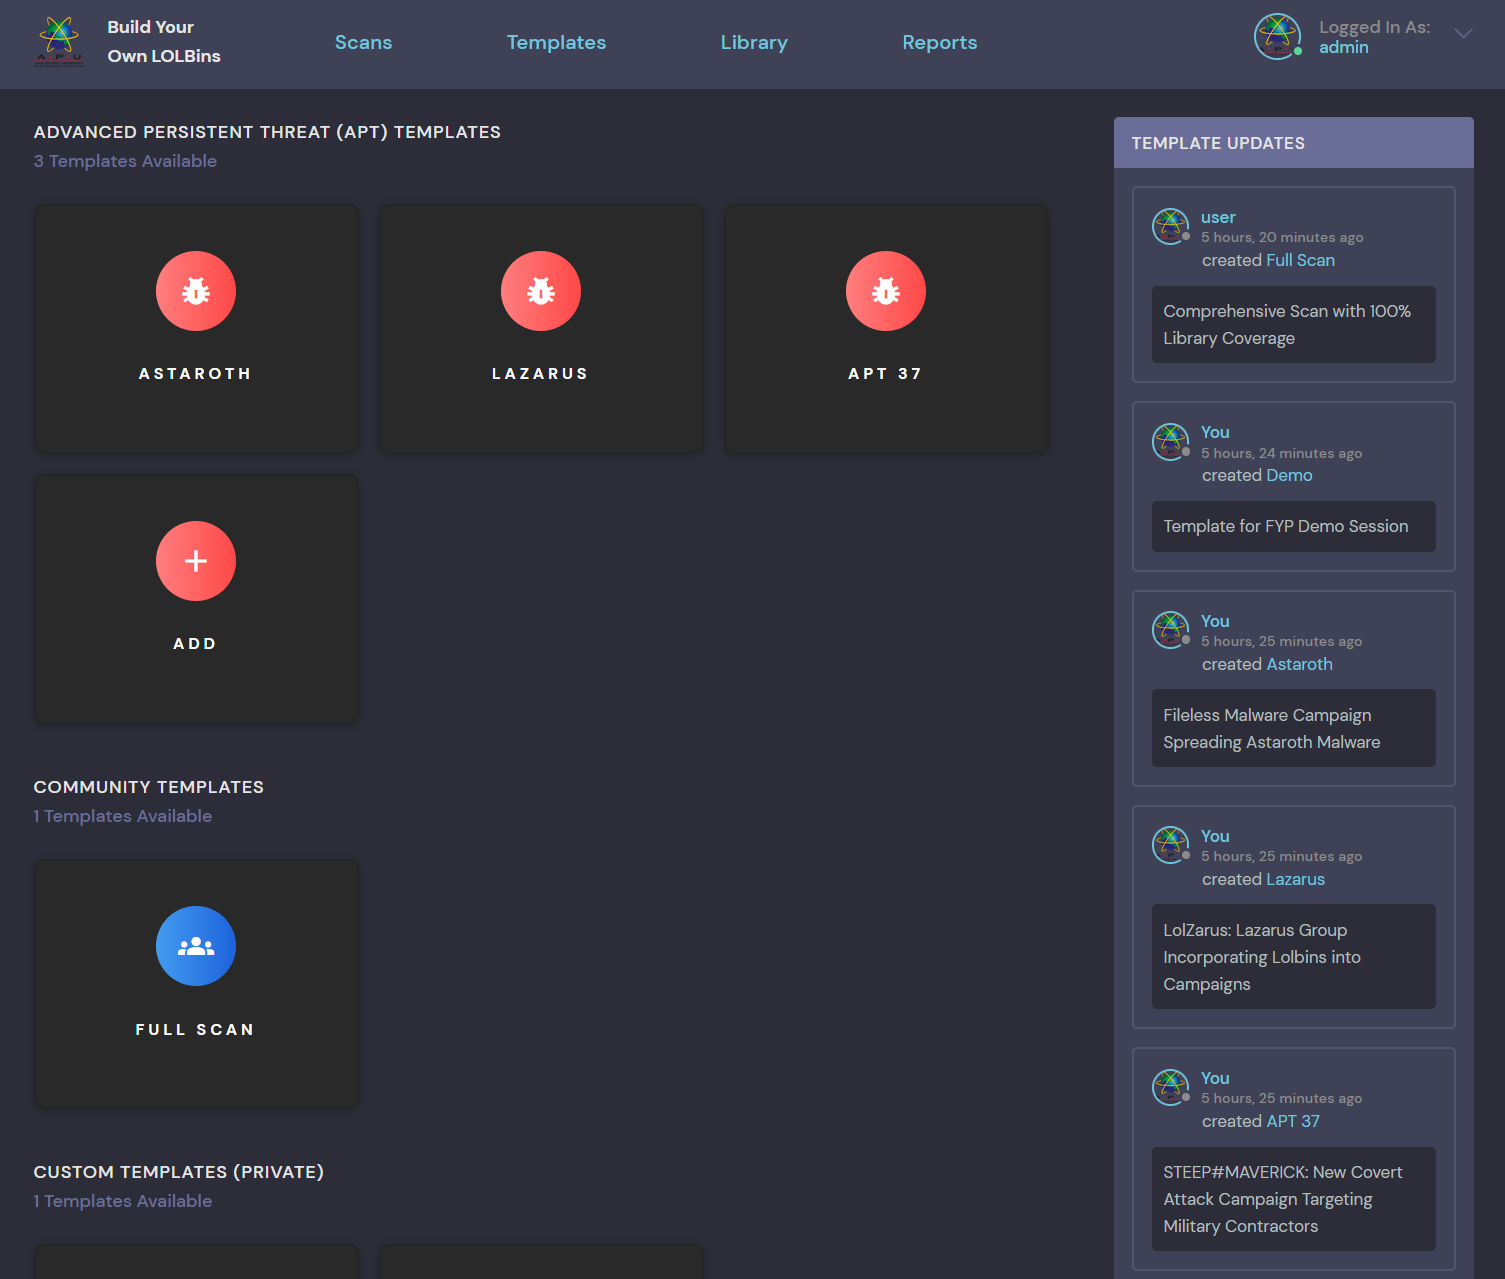
Task: Click 'You' on the APT 37 update
Action: [1215, 1078]
